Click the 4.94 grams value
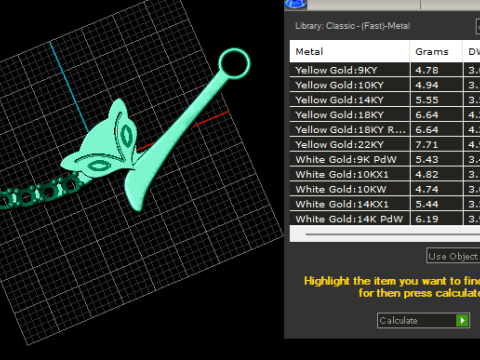The width and height of the screenshot is (480, 360). [427, 85]
